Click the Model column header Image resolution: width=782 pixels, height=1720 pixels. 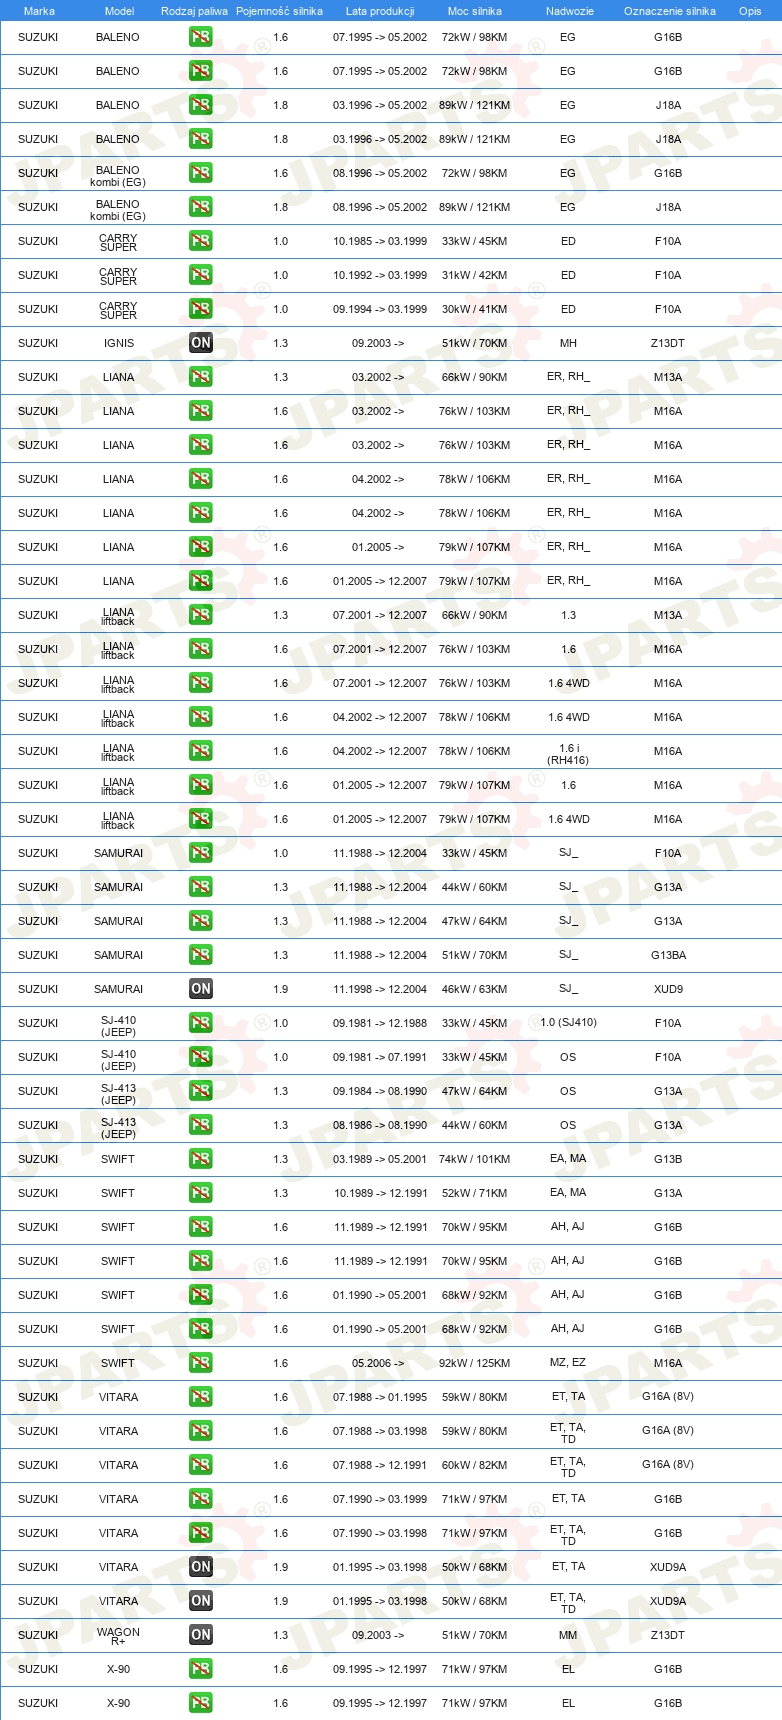click(x=119, y=11)
